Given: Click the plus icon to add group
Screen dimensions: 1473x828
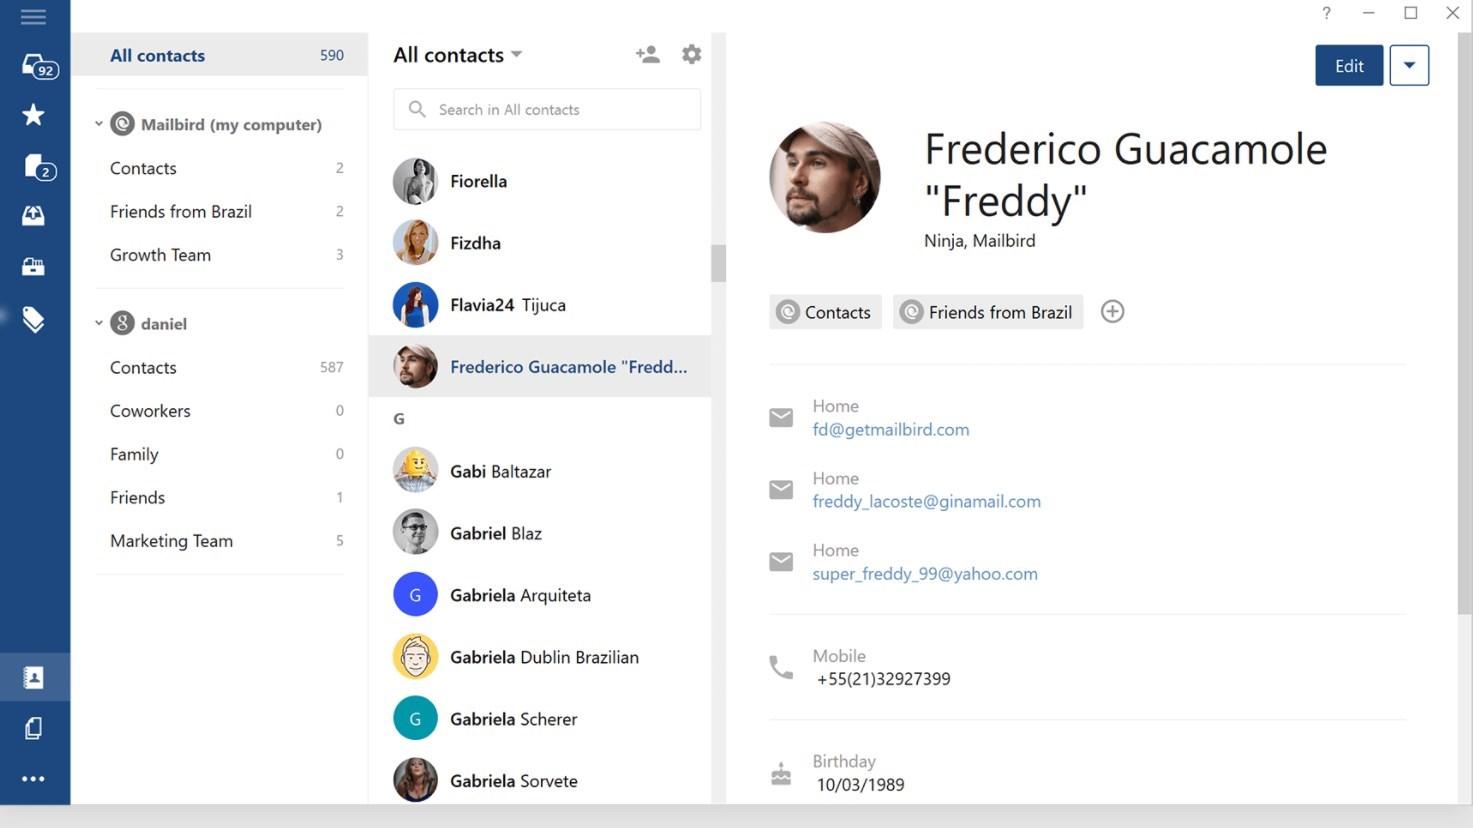Looking at the screenshot, I should pyautogui.click(x=1112, y=312).
